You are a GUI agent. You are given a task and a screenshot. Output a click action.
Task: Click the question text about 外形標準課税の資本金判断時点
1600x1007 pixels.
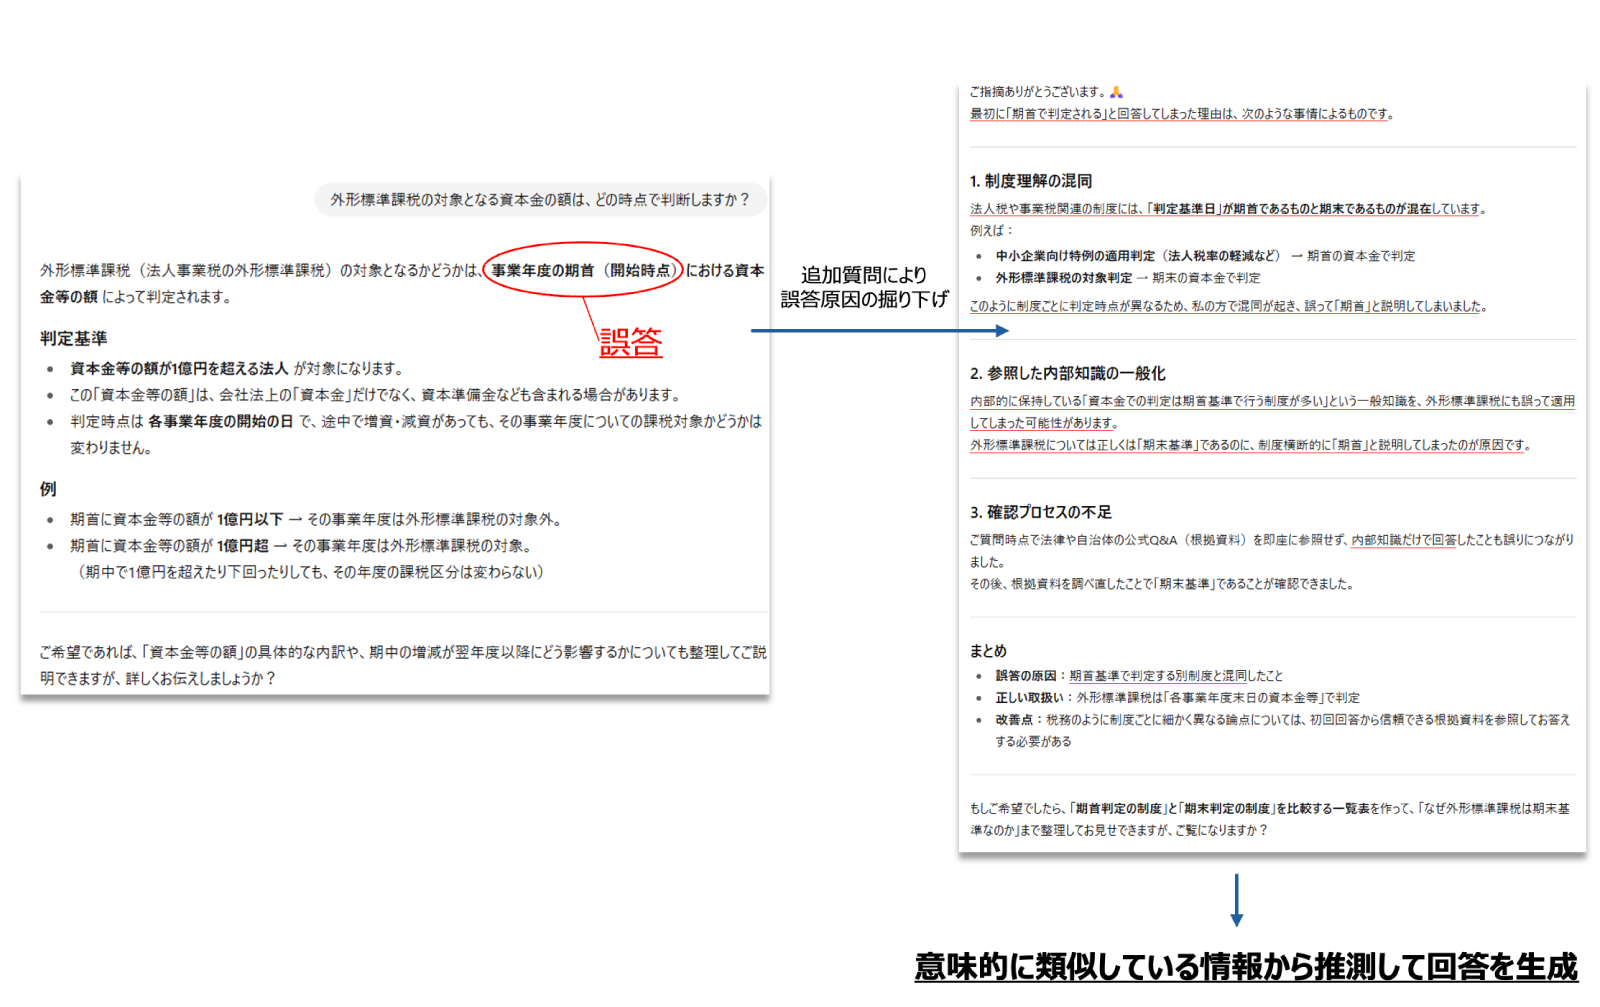[x=538, y=201]
